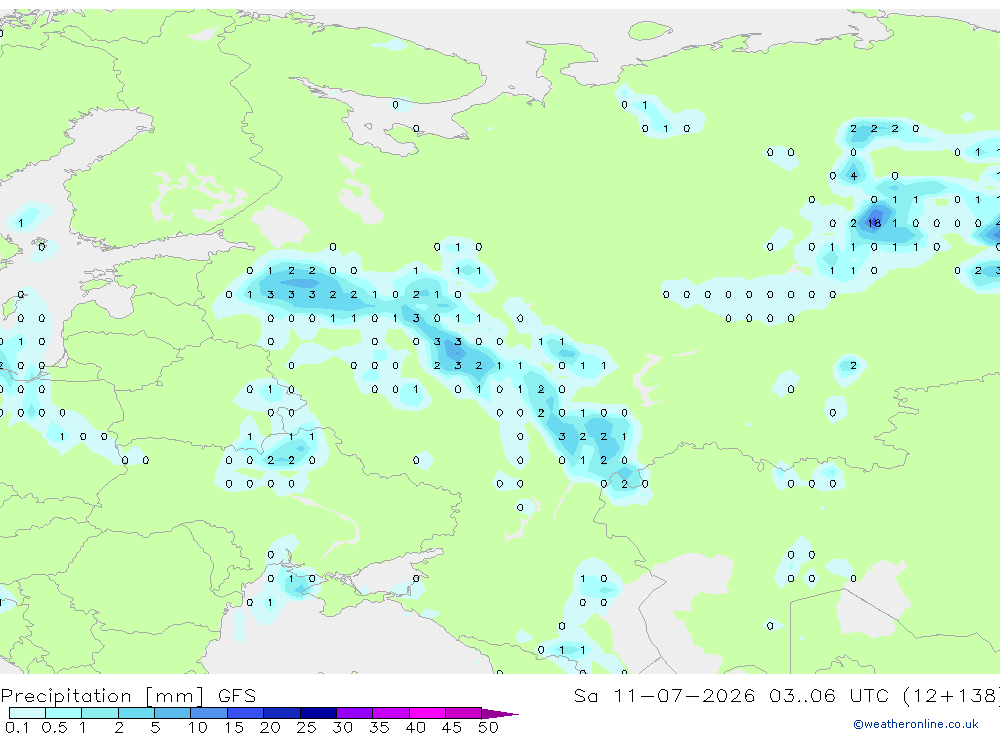1000x733 pixels.
Task: Click the '25' legend scale label
Action: pos(306,727)
